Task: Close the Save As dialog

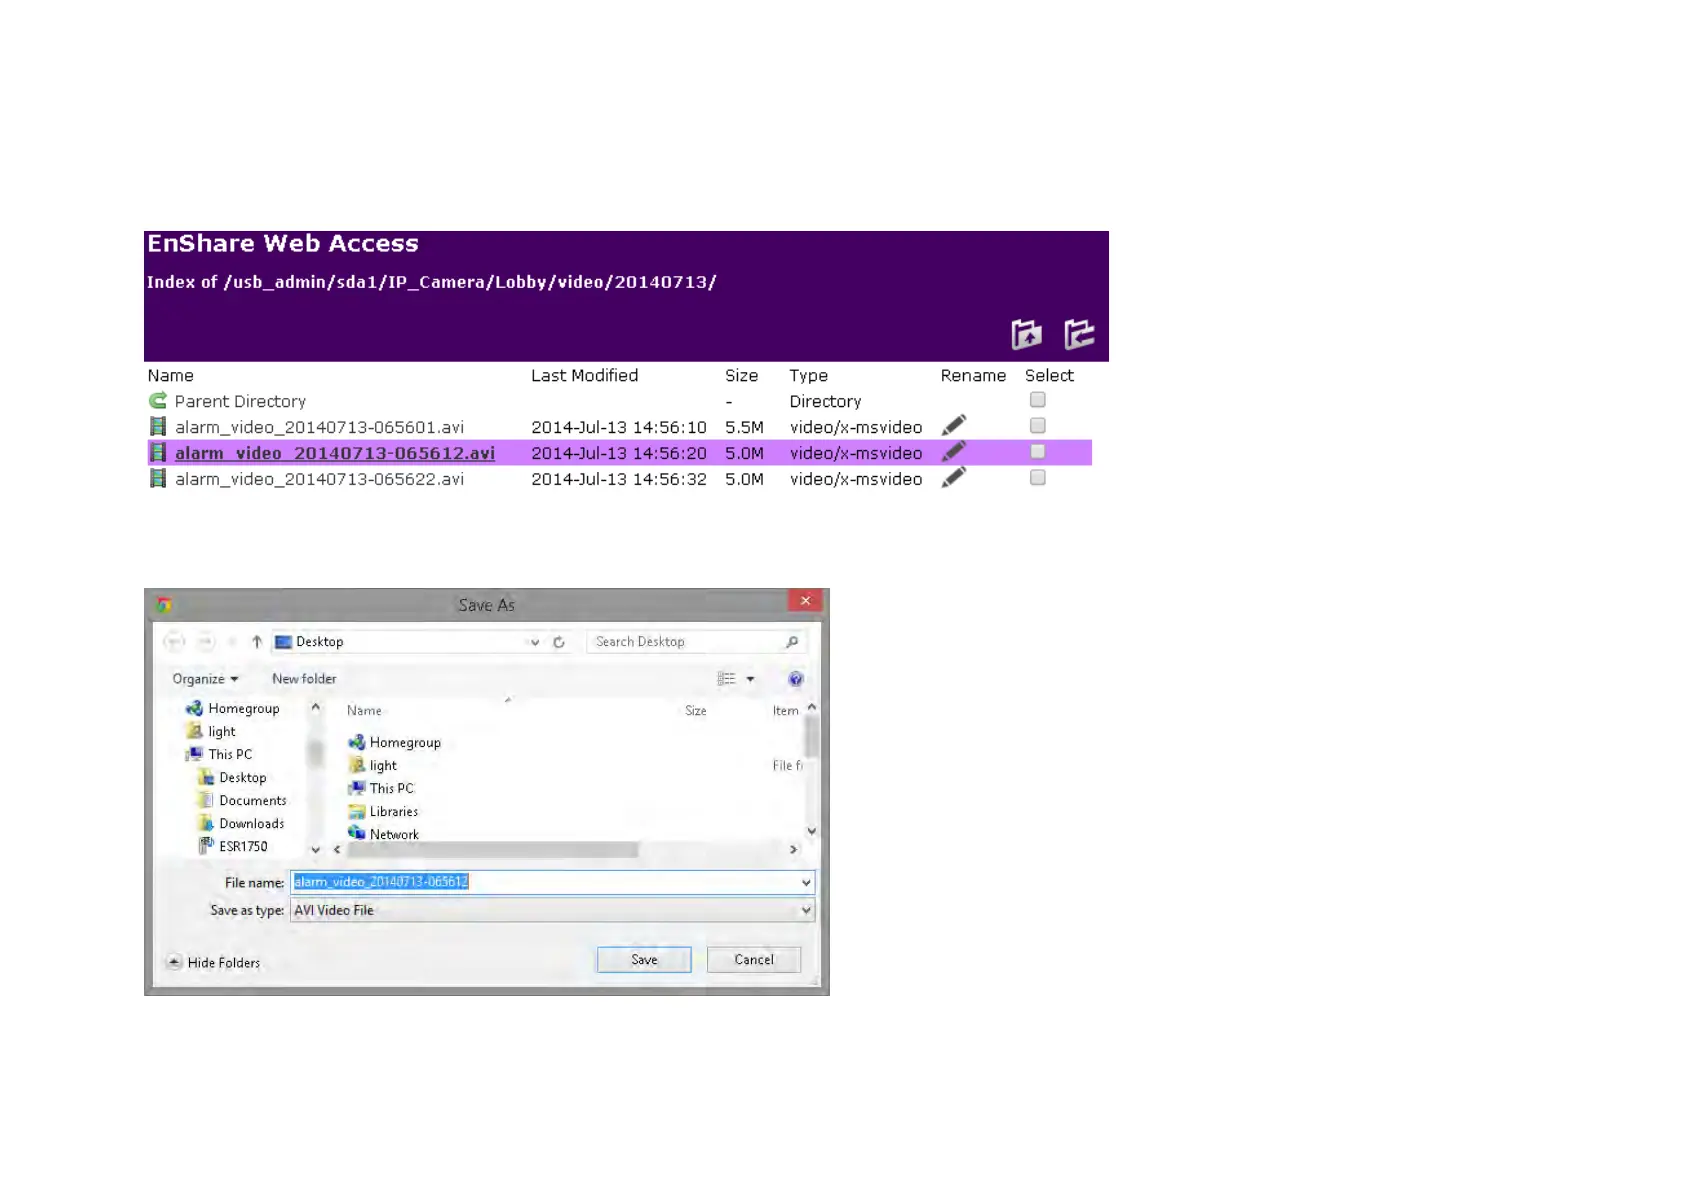Action: tap(805, 601)
